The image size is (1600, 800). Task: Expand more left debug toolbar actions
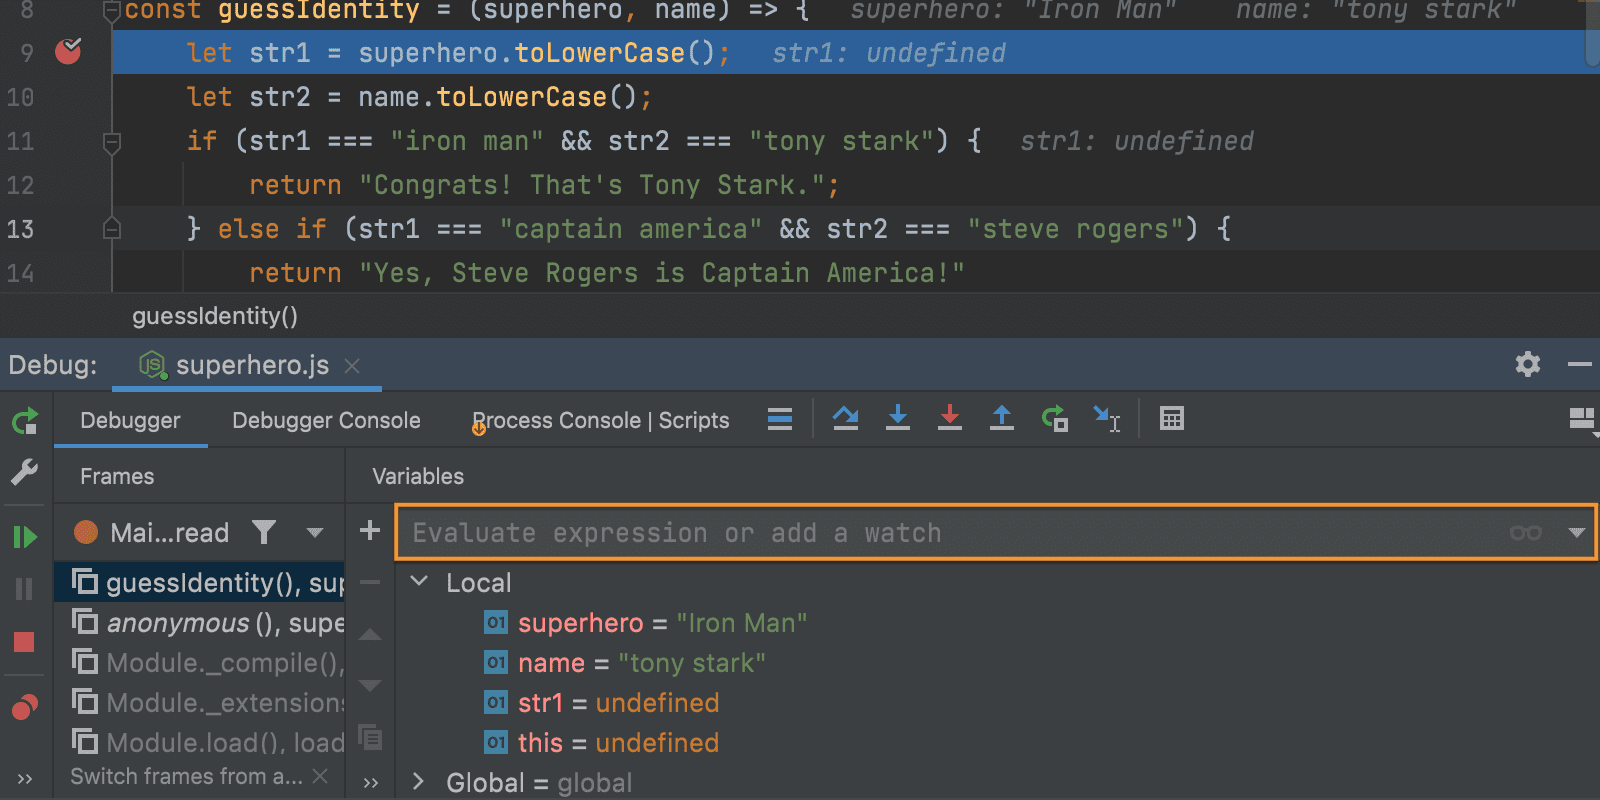tap(25, 779)
